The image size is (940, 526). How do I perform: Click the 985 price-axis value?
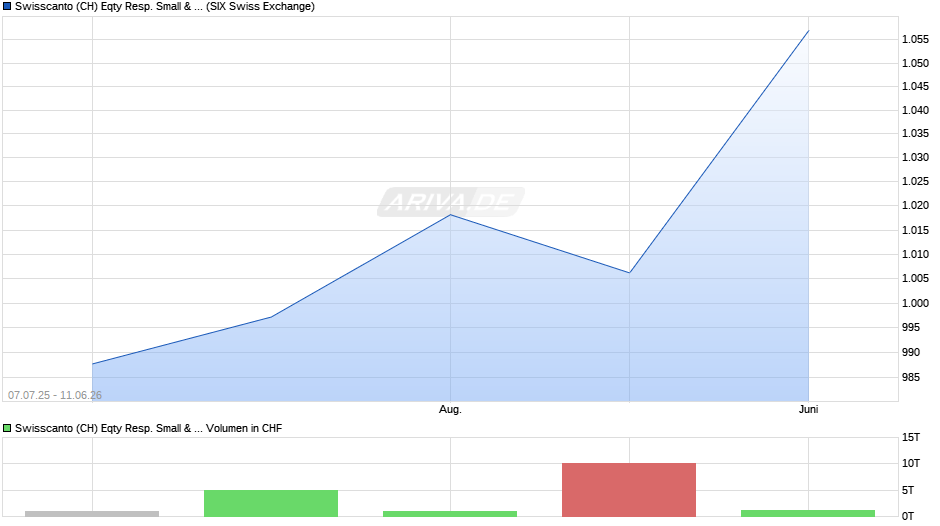911,377
